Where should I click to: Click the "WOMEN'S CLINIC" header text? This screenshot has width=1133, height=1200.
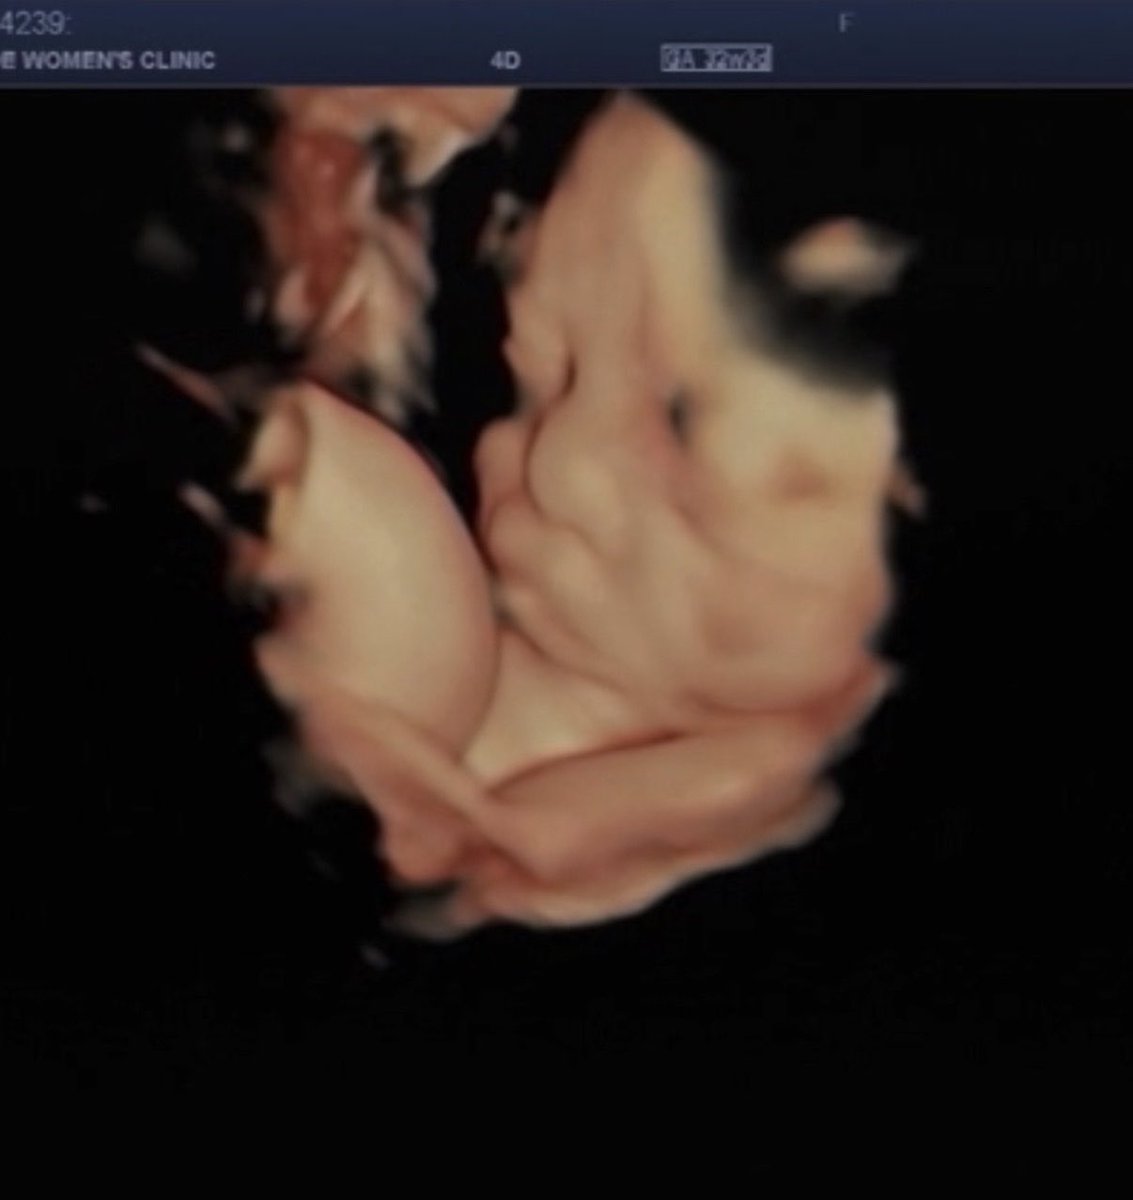click(118, 60)
